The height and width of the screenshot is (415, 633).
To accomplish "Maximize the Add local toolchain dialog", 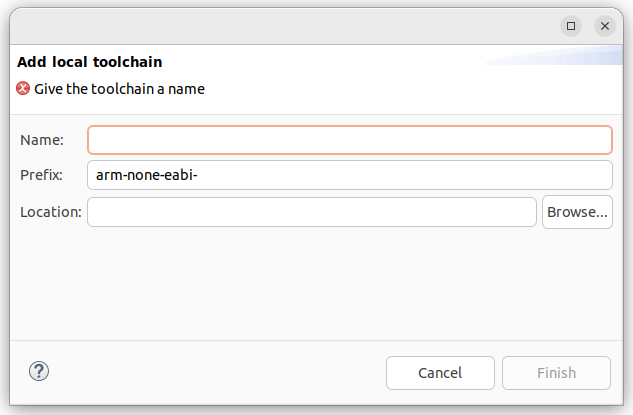I will tap(571, 26).
